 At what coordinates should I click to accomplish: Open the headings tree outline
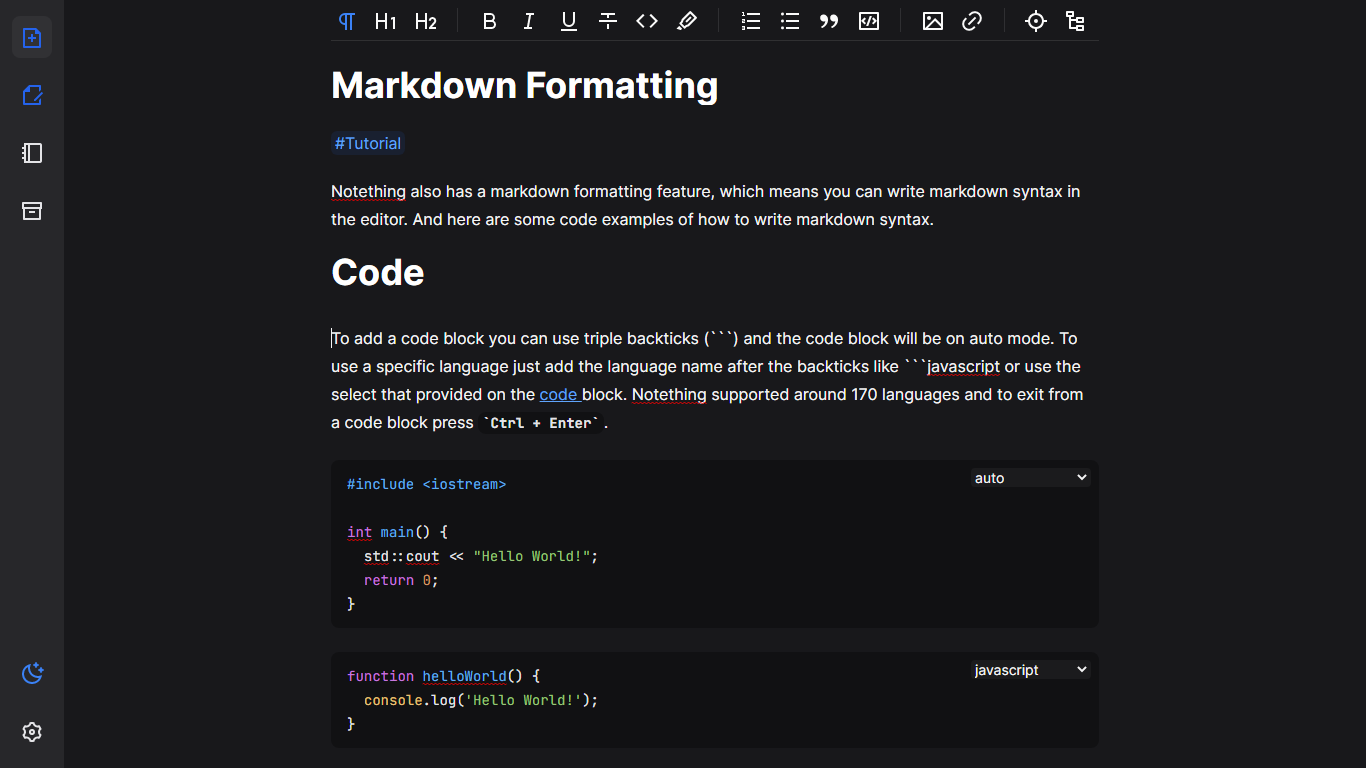click(1075, 21)
